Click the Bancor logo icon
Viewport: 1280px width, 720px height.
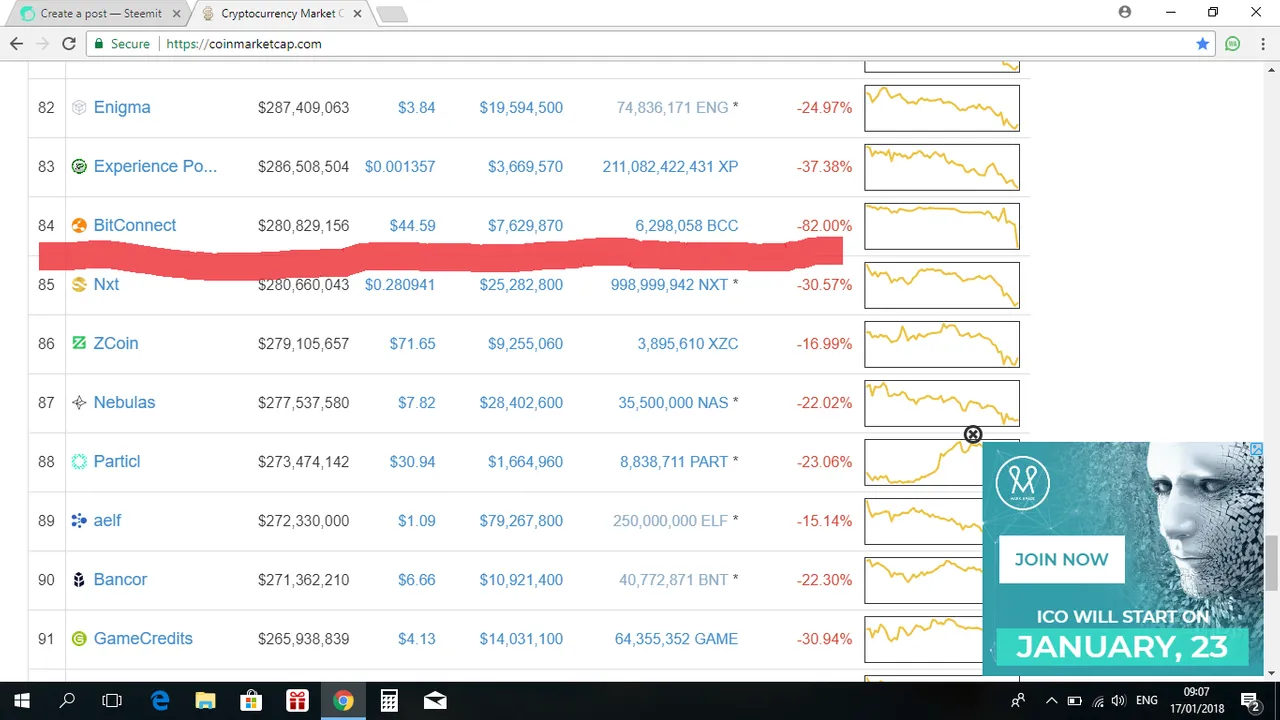[x=79, y=579]
